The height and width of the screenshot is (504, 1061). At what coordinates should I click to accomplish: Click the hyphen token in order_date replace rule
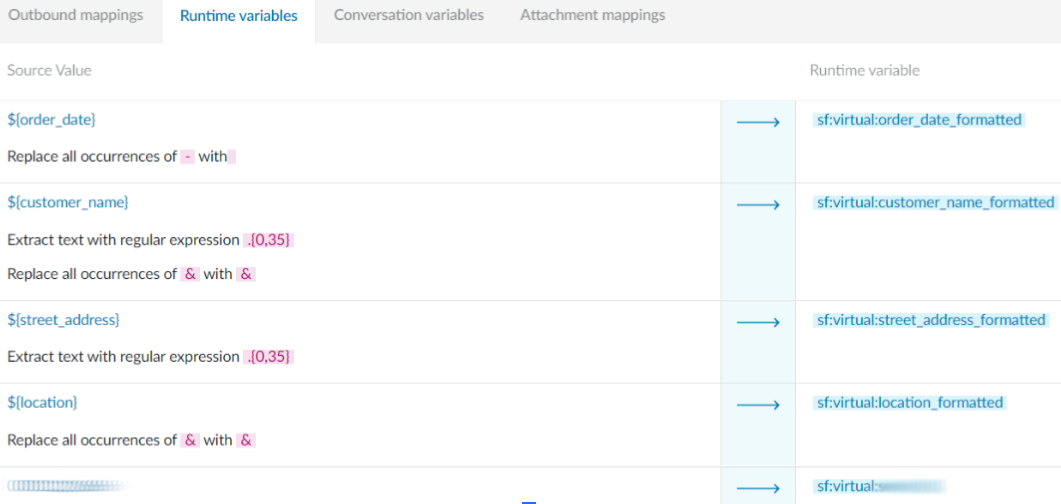coord(187,157)
